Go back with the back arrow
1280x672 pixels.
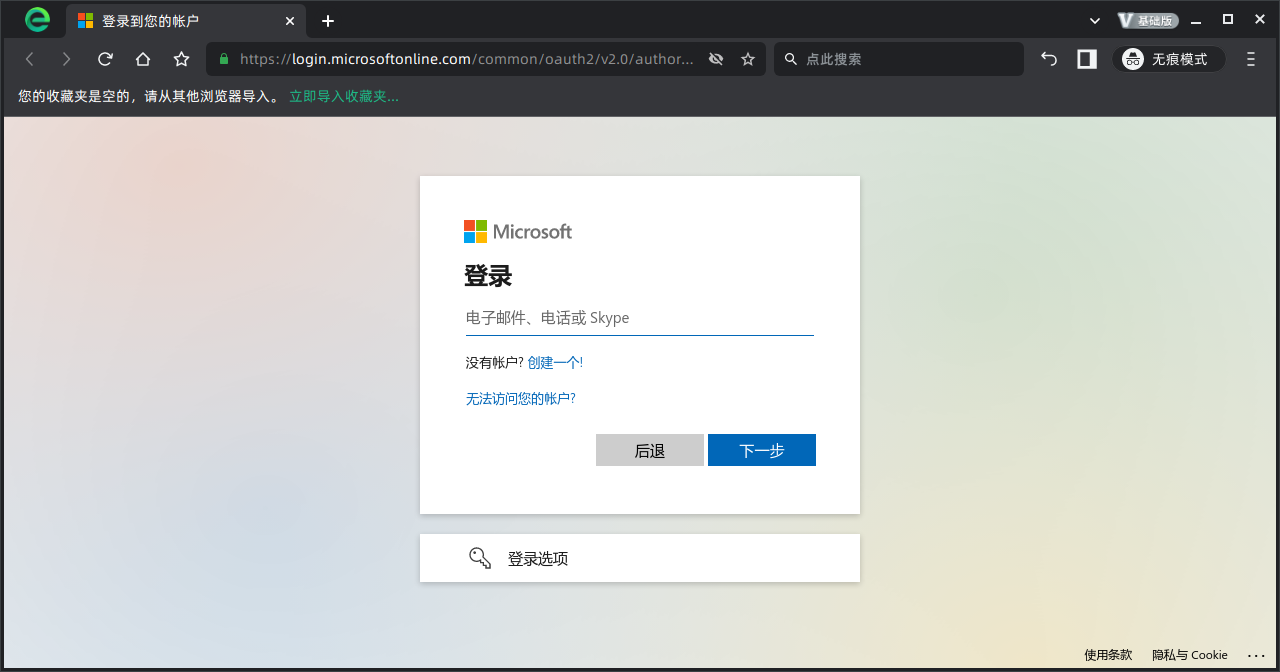30,59
